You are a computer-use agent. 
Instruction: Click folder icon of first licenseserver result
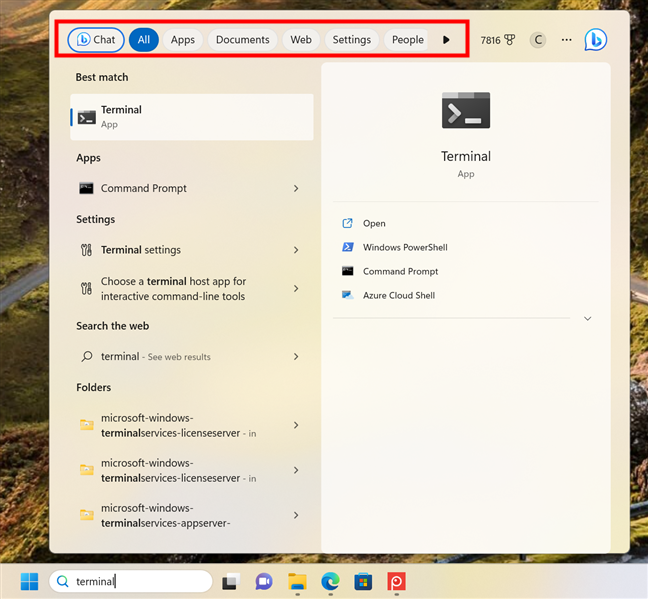click(86, 425)
